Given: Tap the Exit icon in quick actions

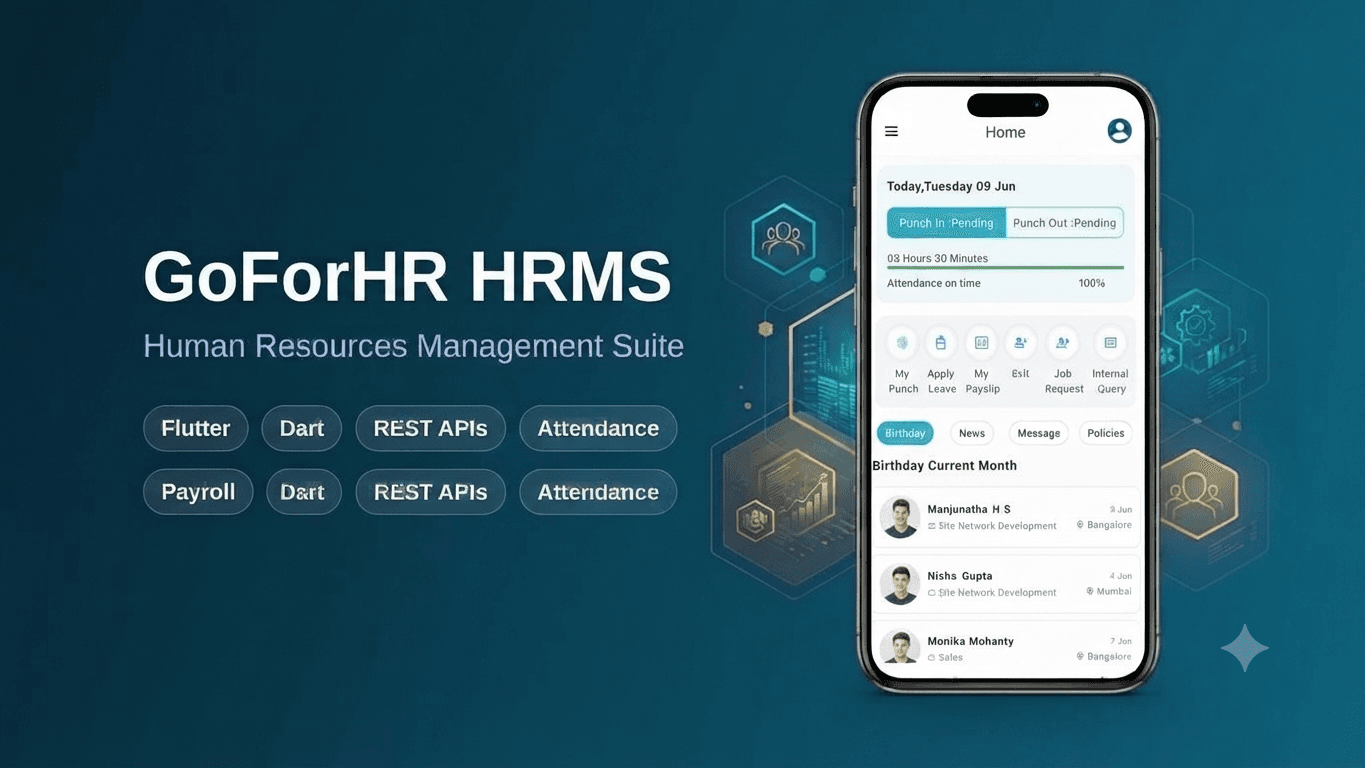Looking at the screenshot, I should click(x=1020, y=343).
